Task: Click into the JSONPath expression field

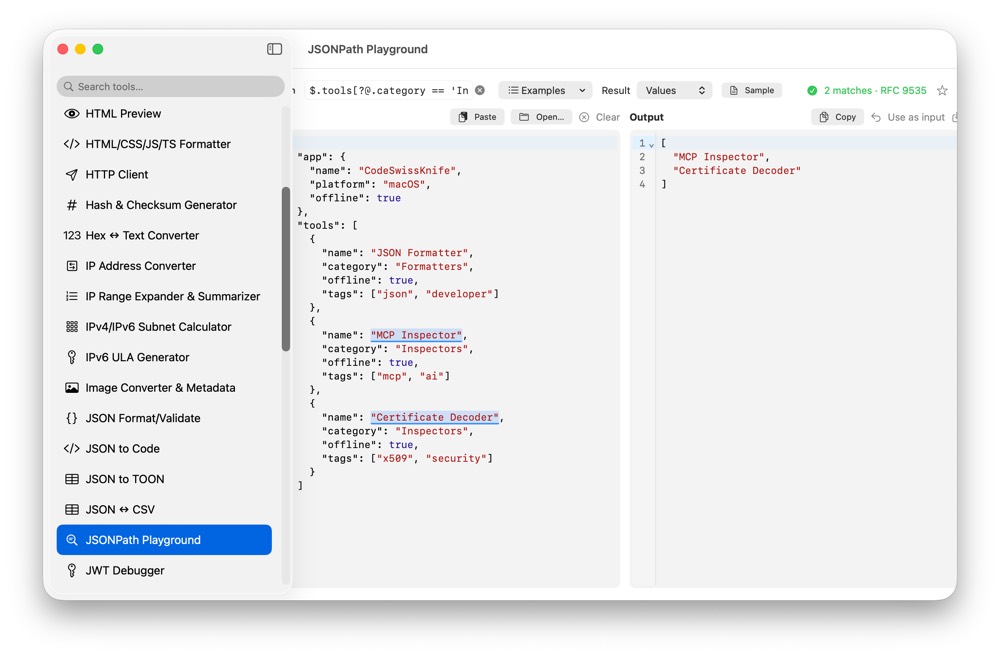Action: (388, 91)
